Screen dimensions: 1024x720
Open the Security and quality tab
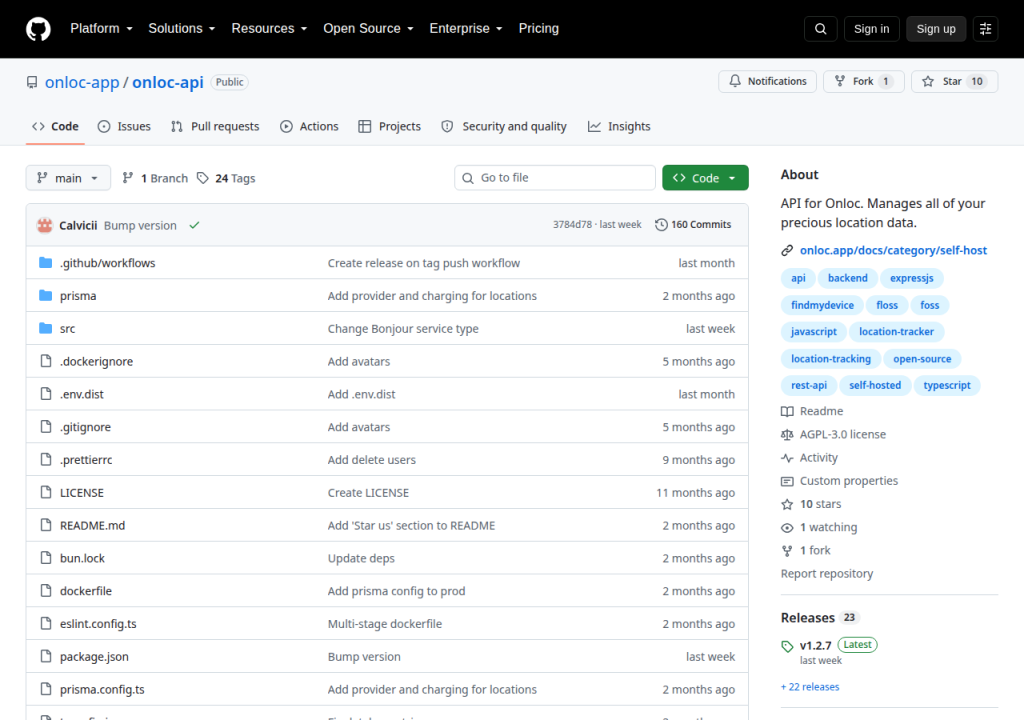pos(504,127)
